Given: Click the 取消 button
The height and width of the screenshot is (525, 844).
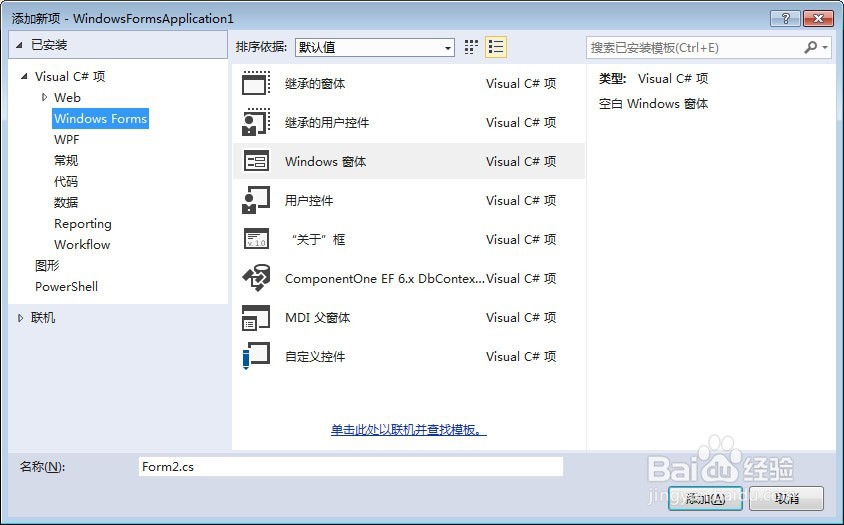Looking at the screenshot, I should click(786, 499).
